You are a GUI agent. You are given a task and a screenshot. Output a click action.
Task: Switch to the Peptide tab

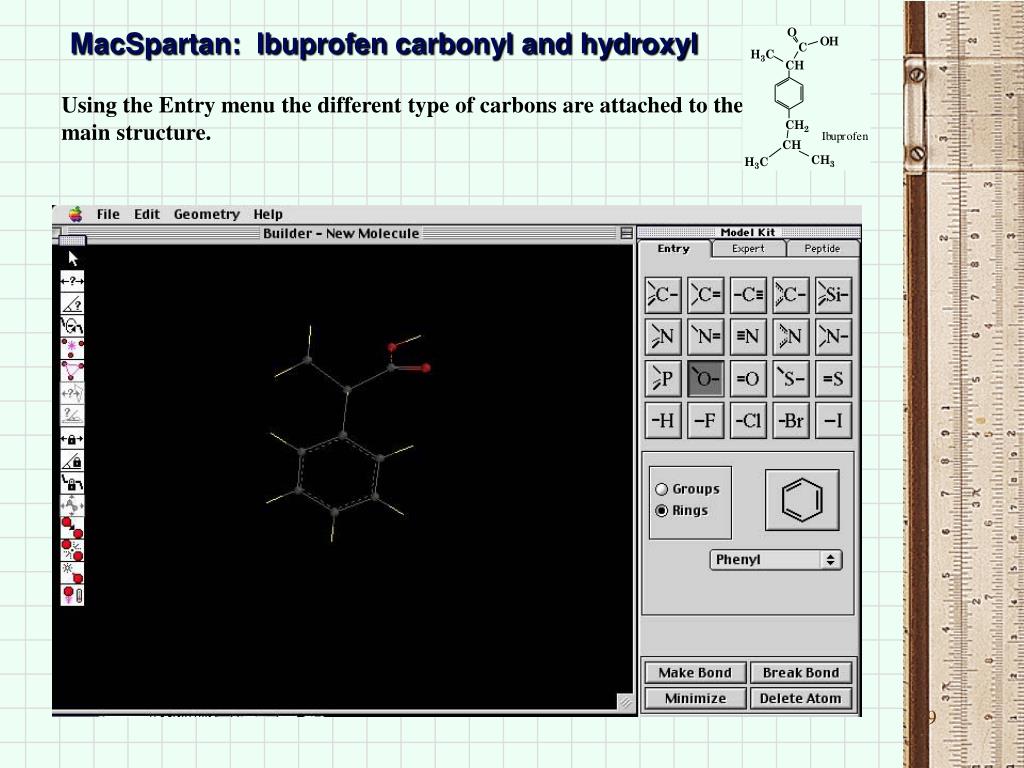pyautogui.click(x=822, y=249)
